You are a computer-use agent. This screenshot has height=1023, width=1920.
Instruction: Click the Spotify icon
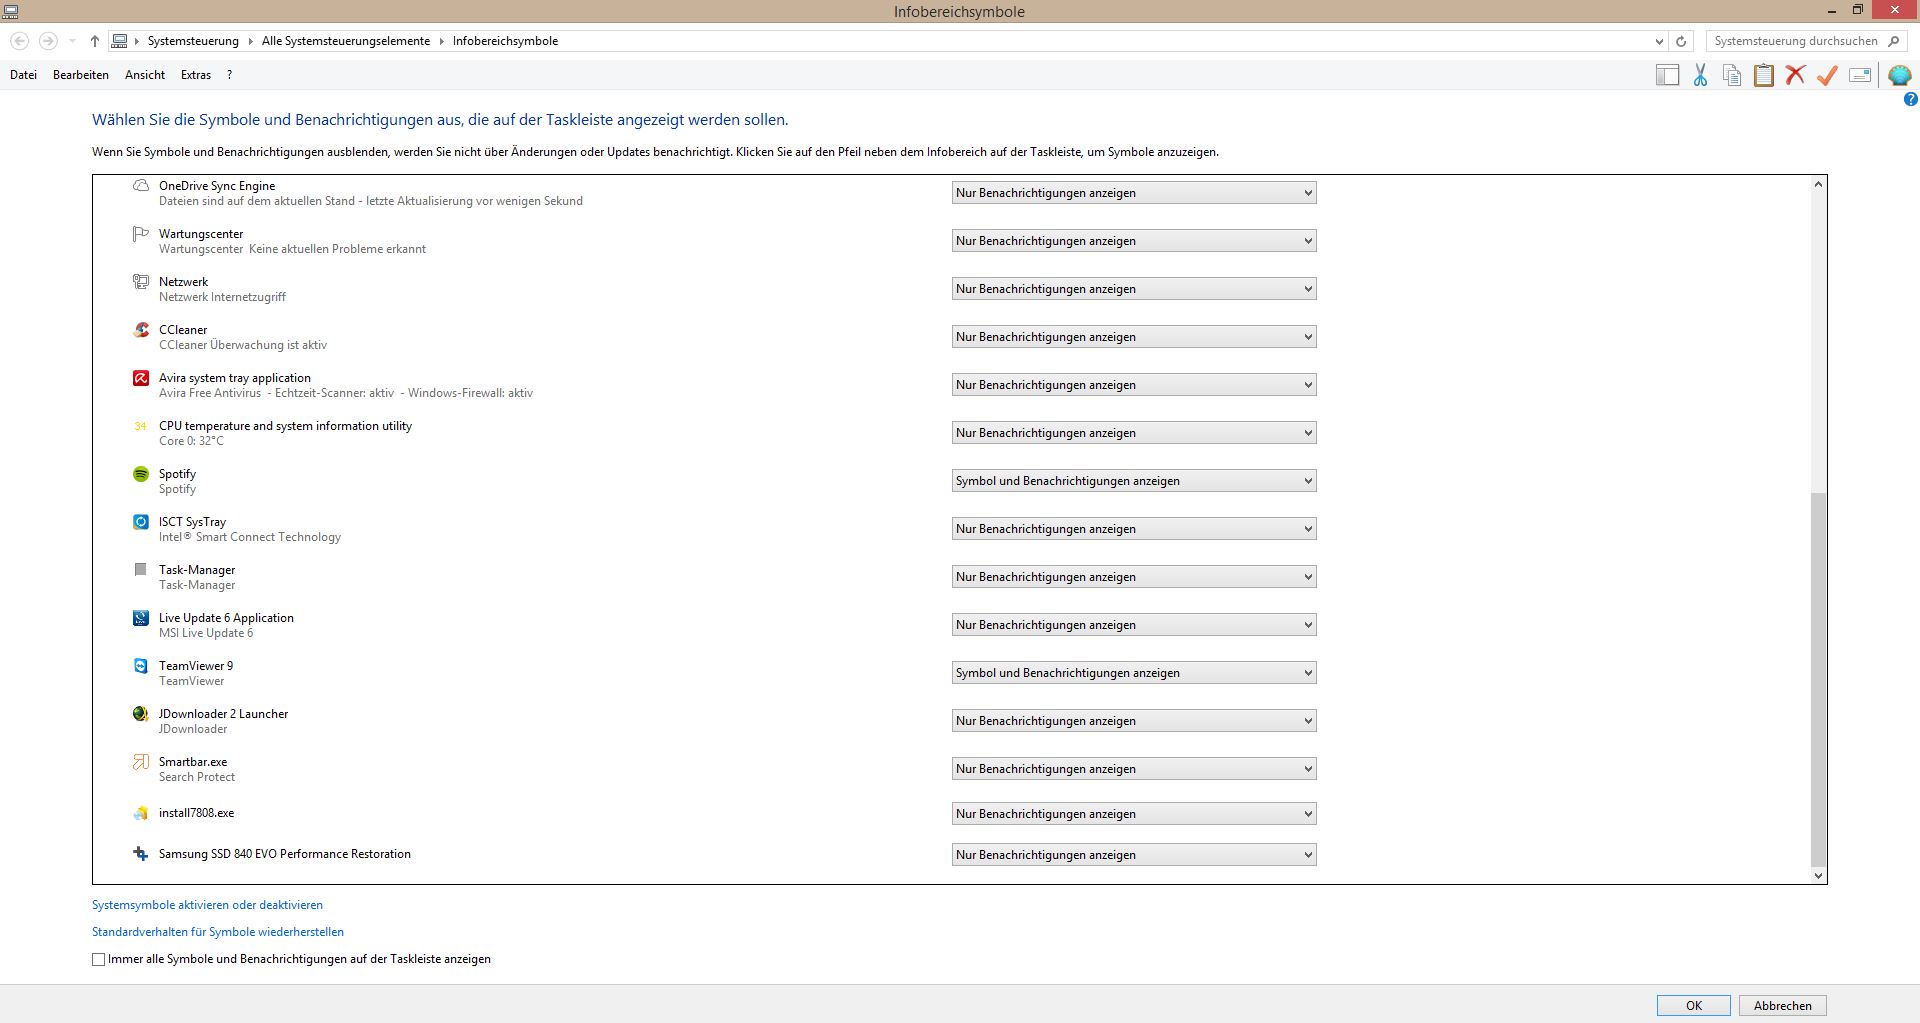[141, 474]
